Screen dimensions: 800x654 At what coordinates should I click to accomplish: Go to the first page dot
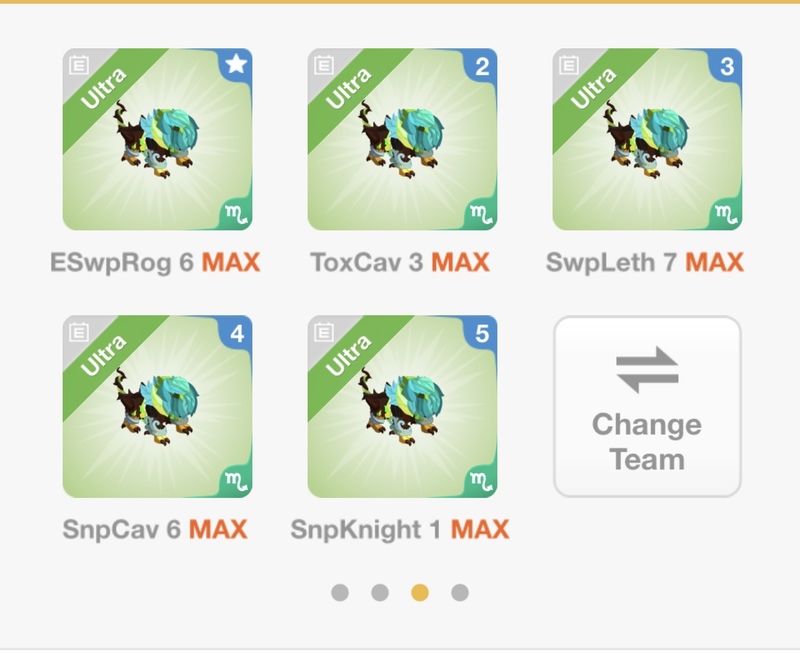[340, 593]
